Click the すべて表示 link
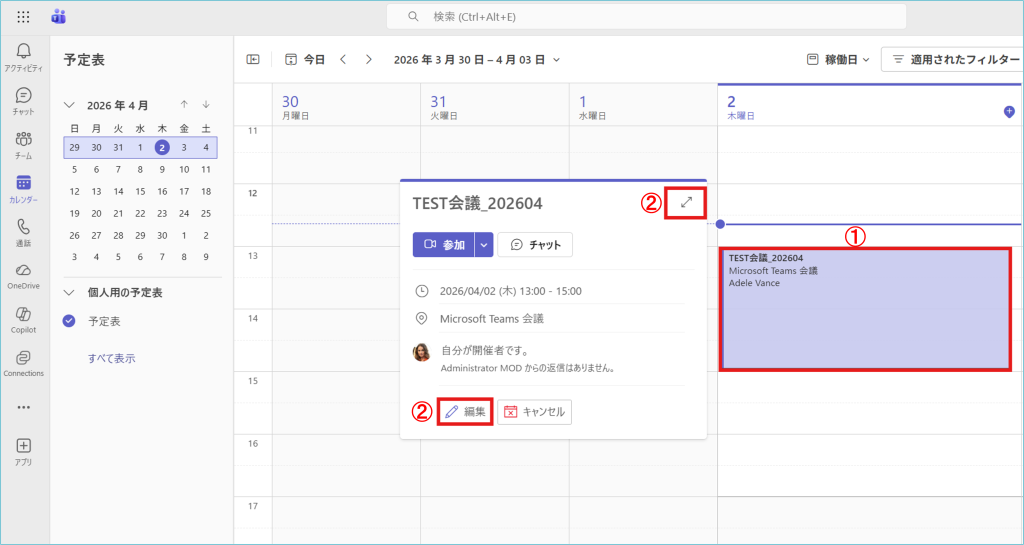This screenshot has height=545, width=1024. pos(111,358)
